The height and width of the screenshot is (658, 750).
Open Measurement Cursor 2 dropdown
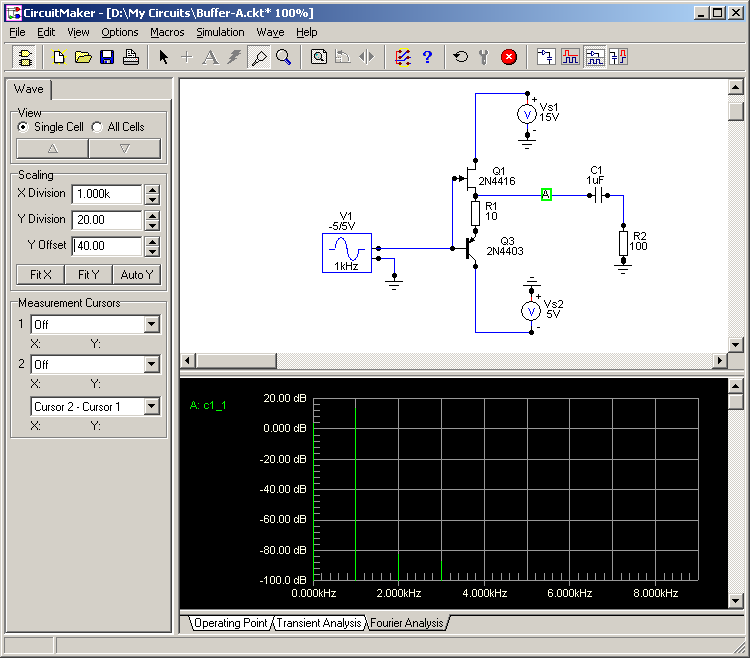[152, 364]
